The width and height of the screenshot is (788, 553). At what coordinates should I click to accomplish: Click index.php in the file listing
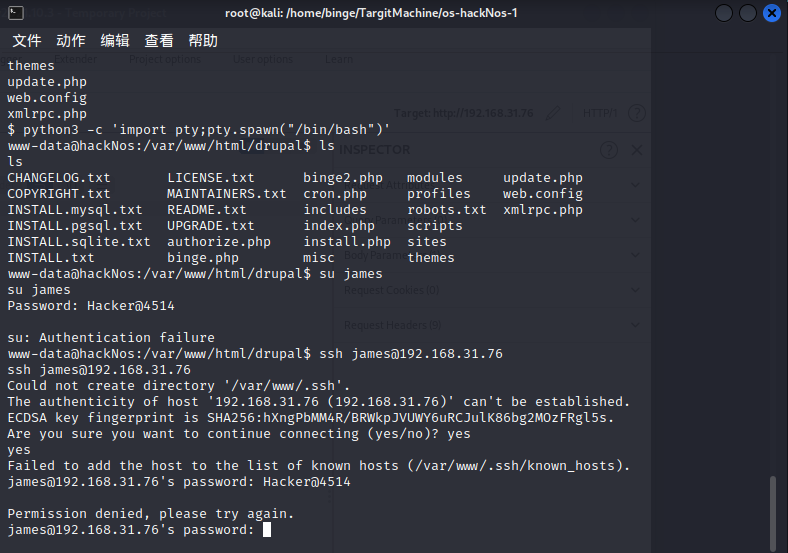point(339,226)
